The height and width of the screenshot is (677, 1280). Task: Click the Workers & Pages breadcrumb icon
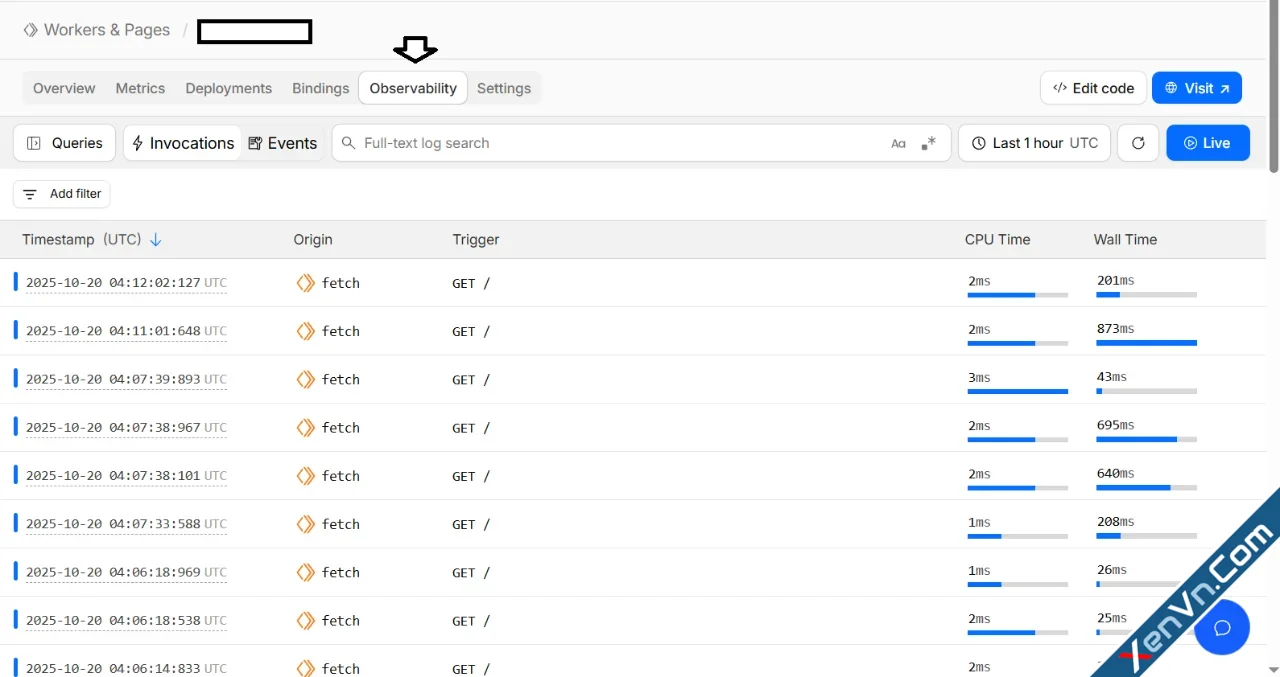[31, 30]
